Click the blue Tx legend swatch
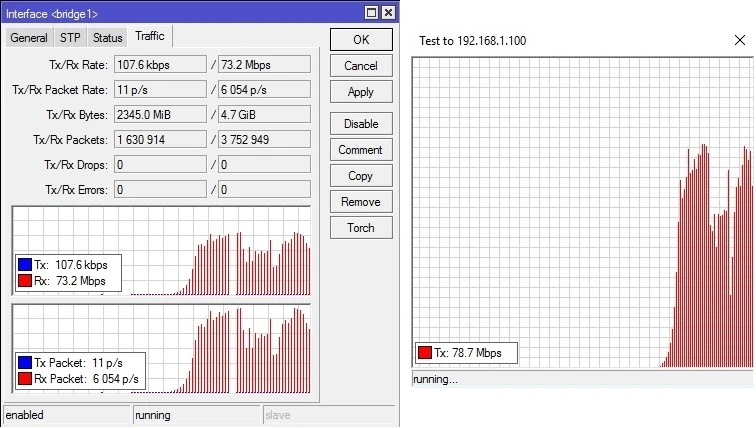The height and width of the screenshot is (428, 756). coord(25,265)
